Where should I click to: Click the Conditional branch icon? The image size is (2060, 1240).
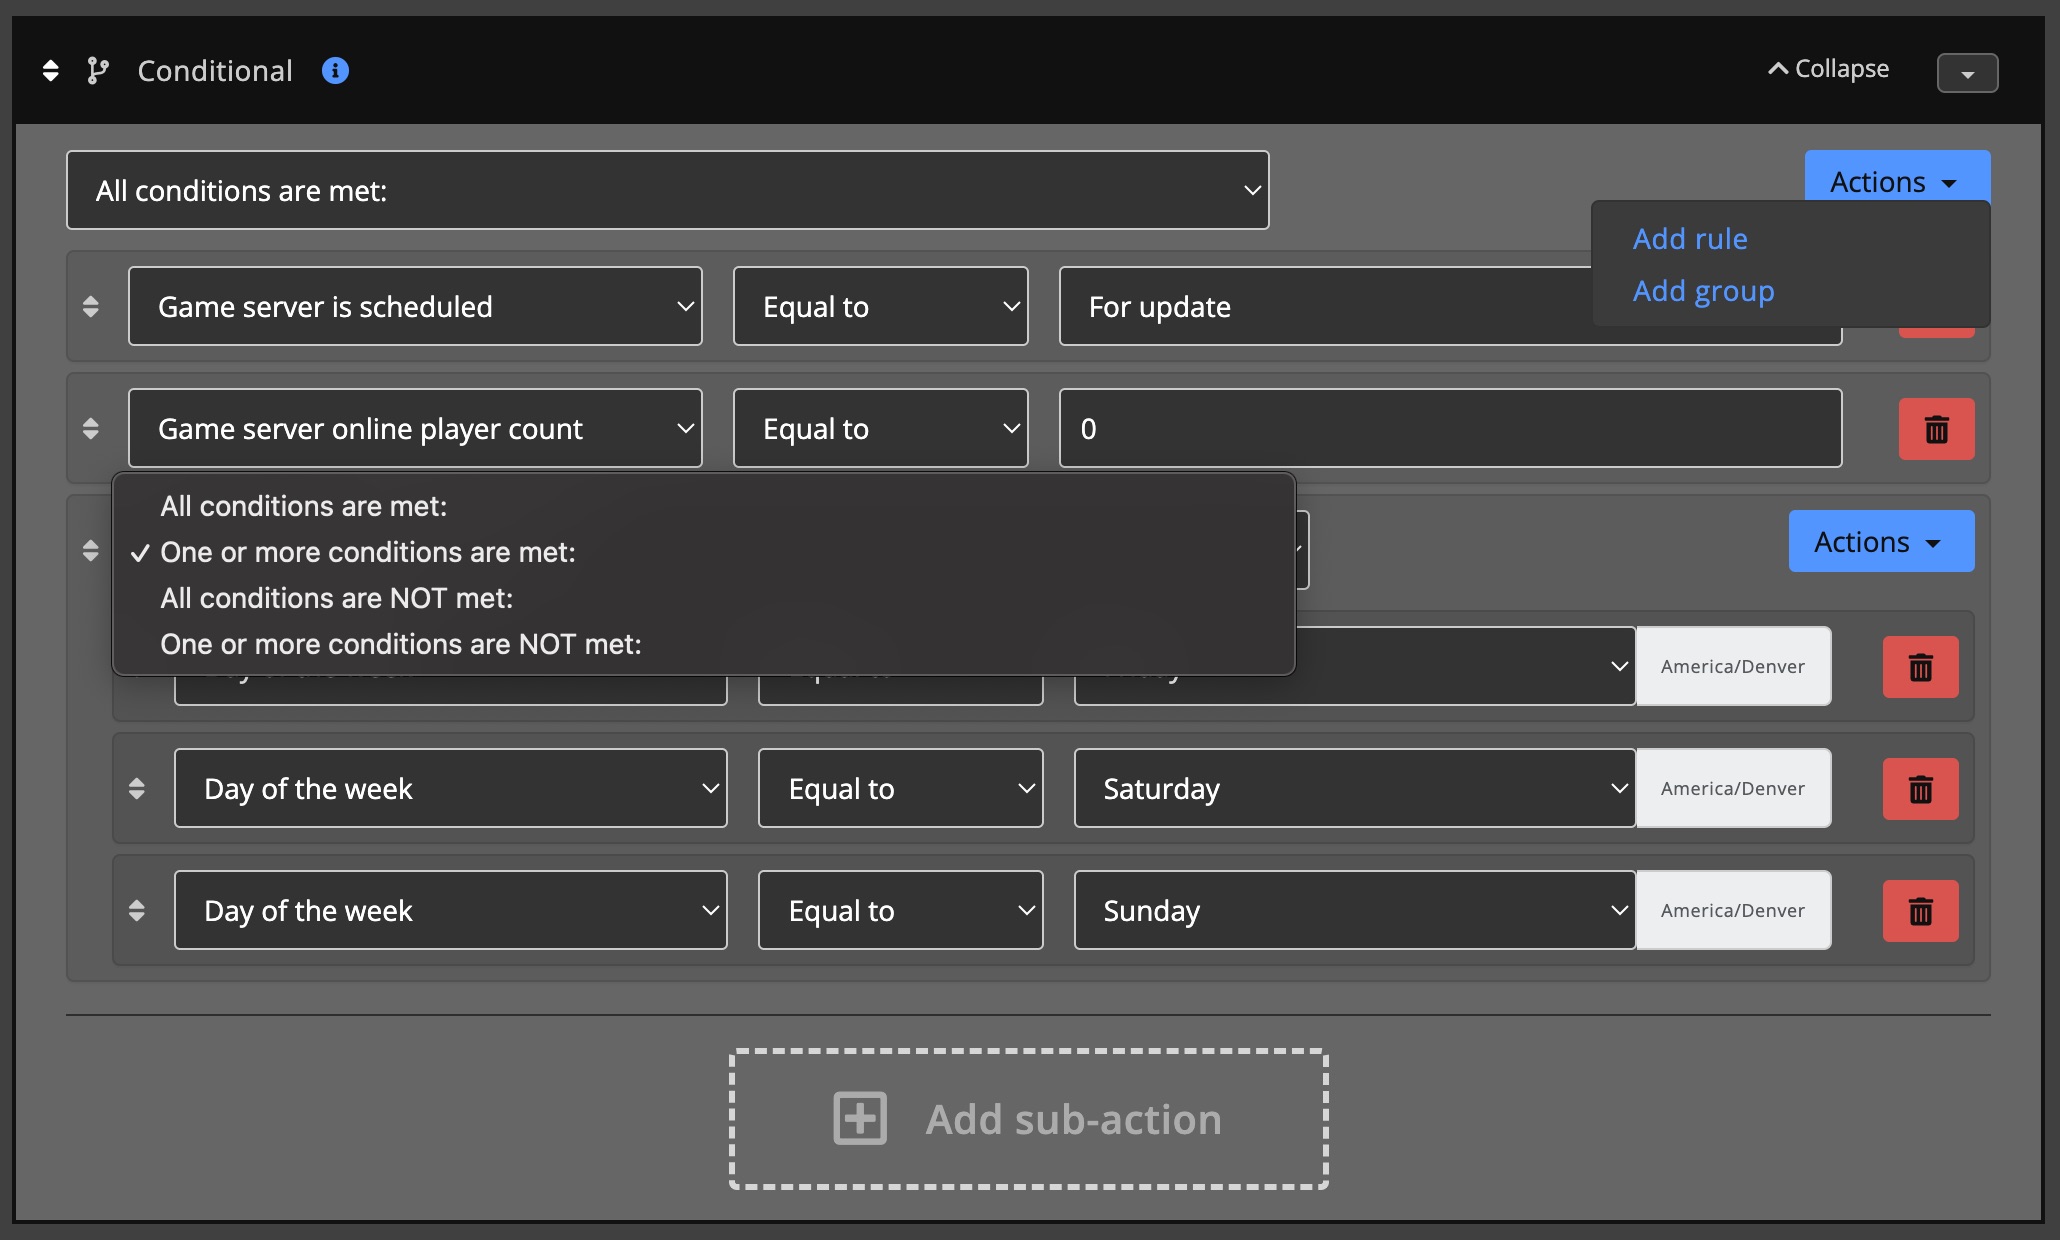pyautogui.click(x=98, y=71)
